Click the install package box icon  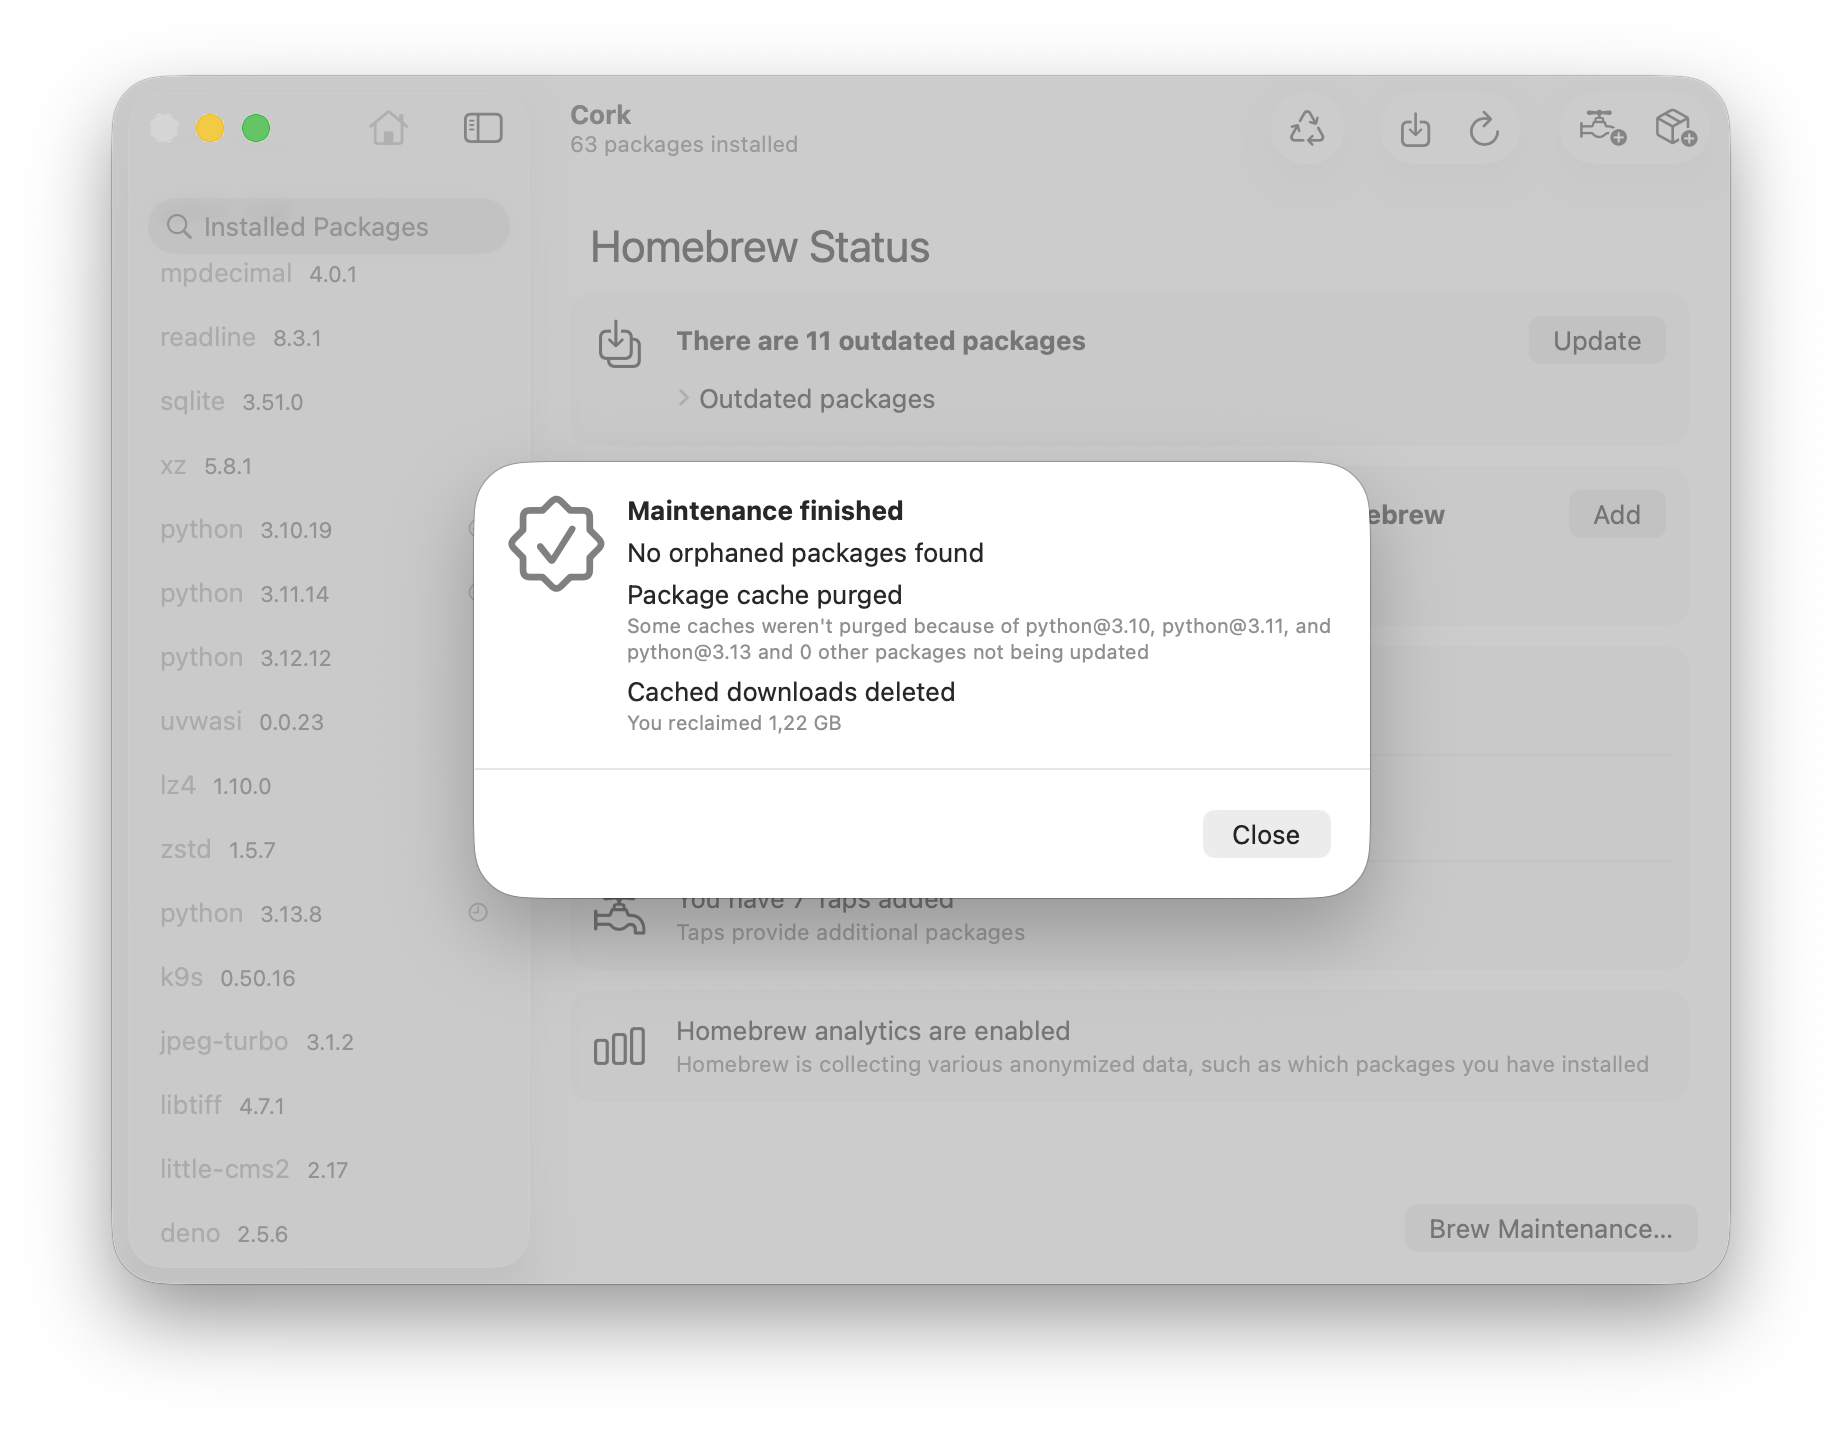pyautogui.click(x=1675, y=128)
